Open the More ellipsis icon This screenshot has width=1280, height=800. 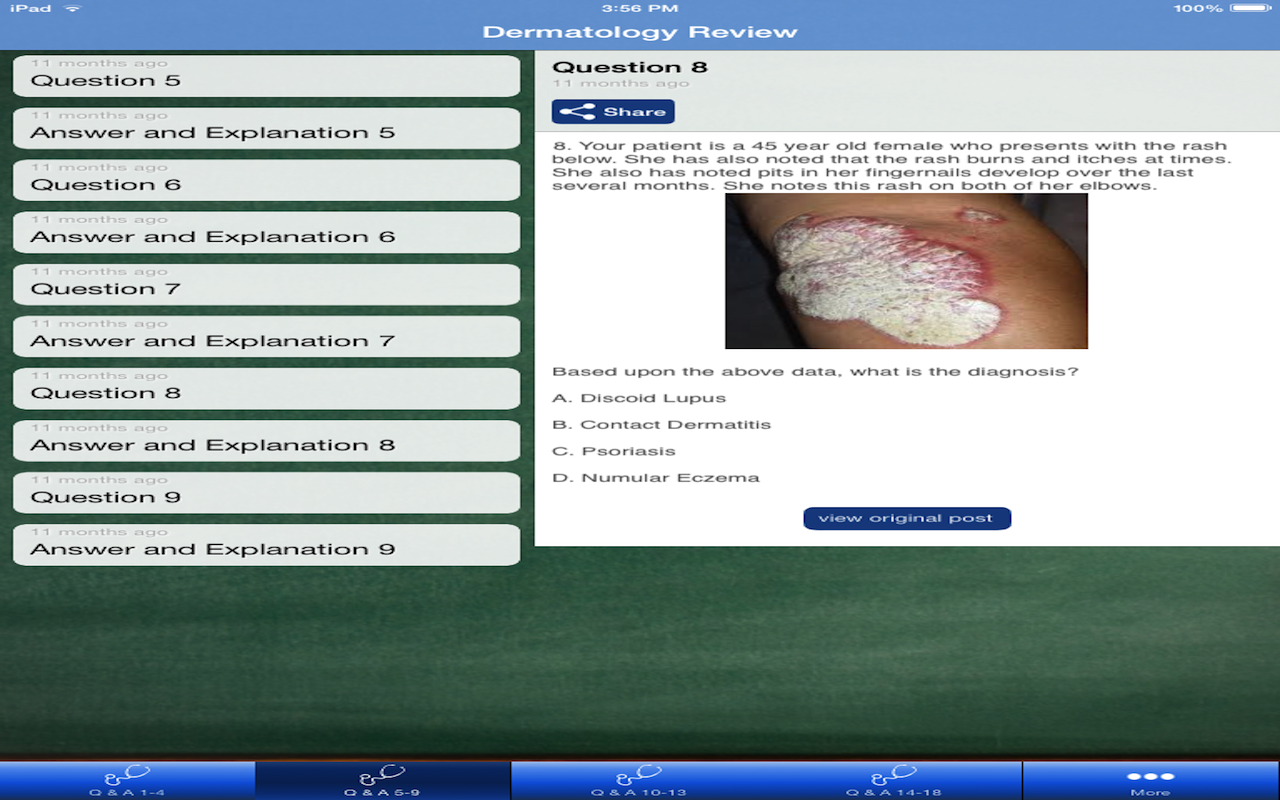click(1151, 774)
